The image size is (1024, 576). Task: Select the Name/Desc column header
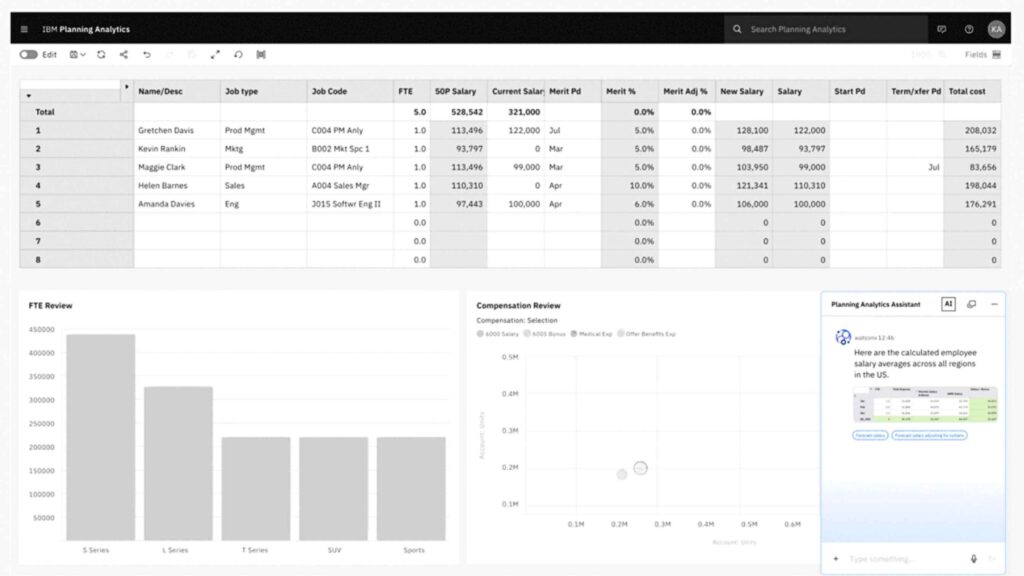pyautogui.click(x=177, y=91)
